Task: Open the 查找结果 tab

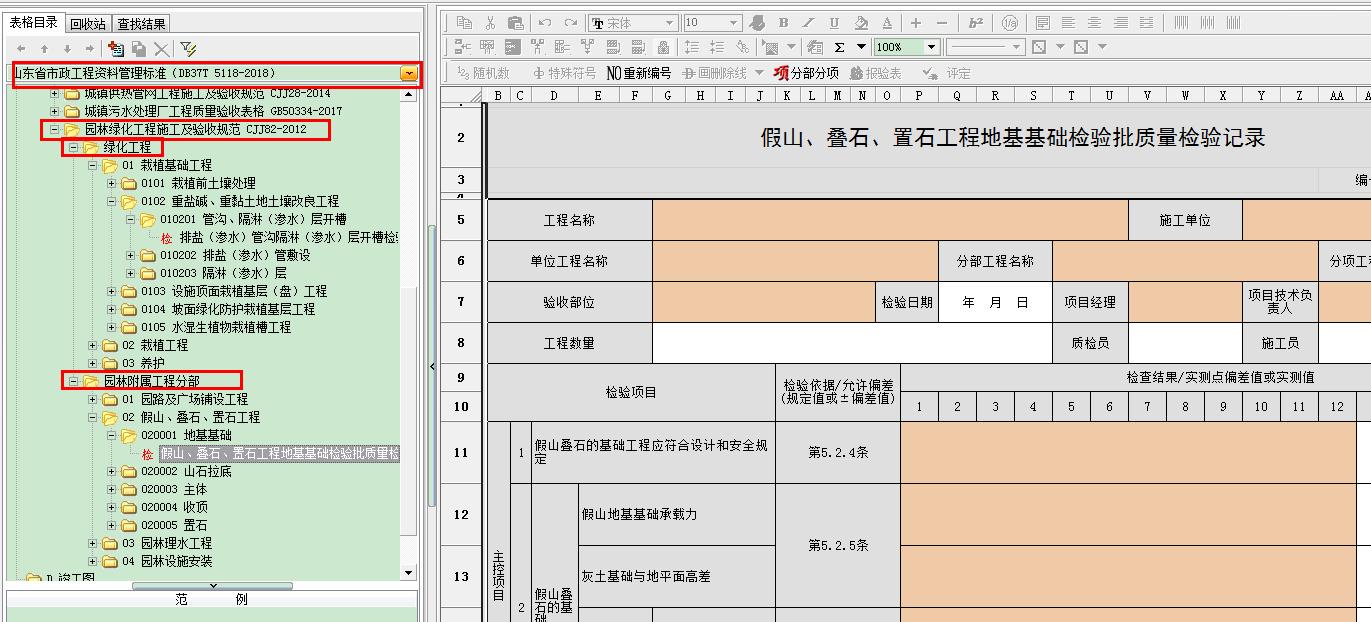Action: coord(141,23)
